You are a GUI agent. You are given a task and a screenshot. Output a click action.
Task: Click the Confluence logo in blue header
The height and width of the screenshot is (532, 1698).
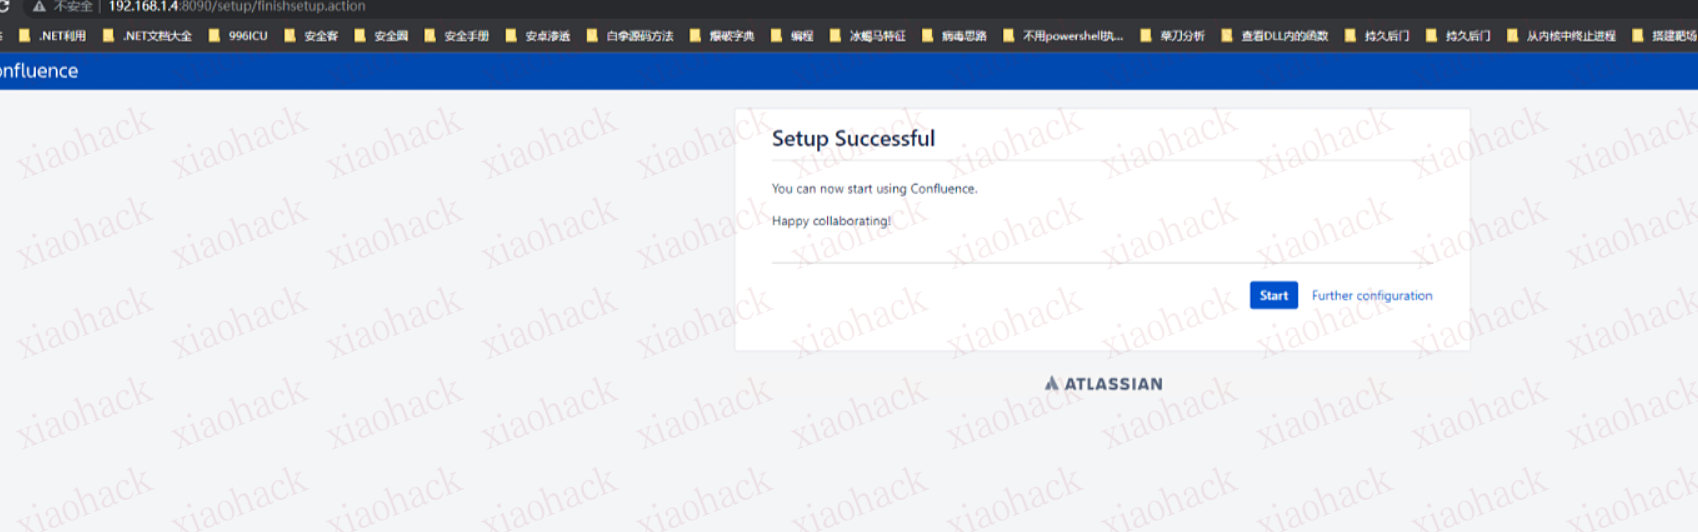pyautogui.click(x=38, y=71)
